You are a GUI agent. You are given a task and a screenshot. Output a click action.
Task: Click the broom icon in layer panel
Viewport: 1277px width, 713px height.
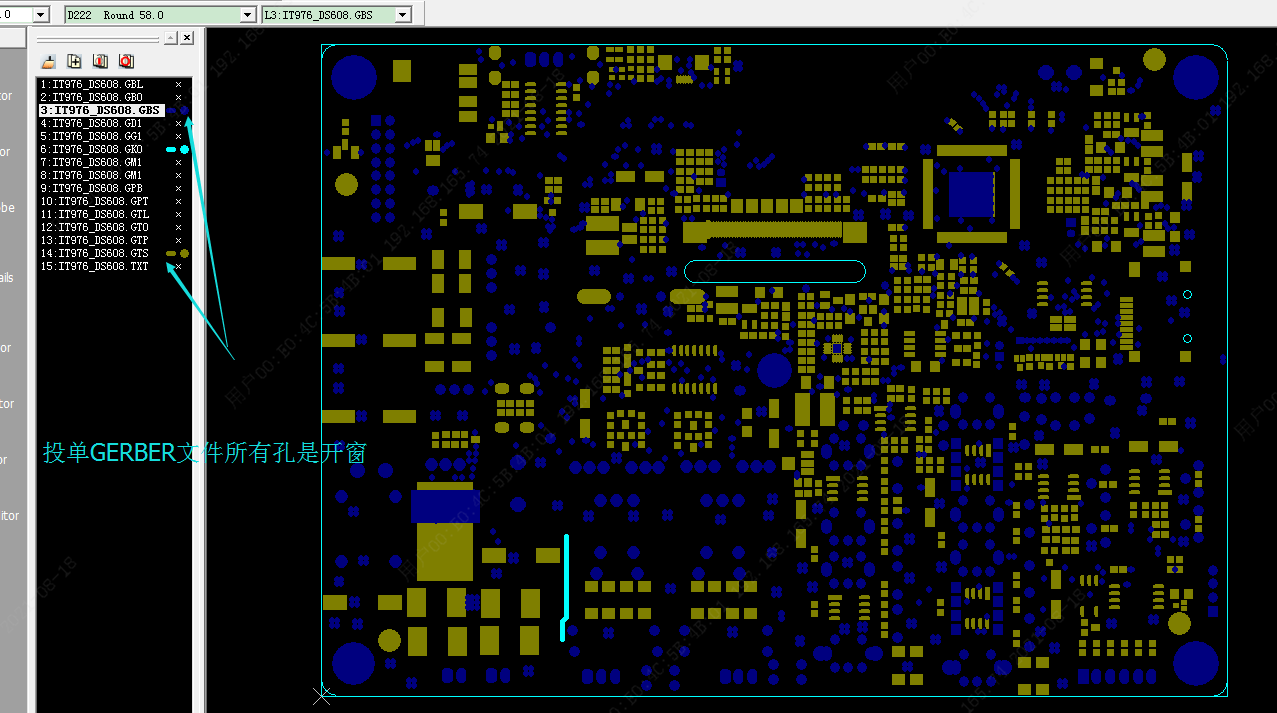coord(48,61)
